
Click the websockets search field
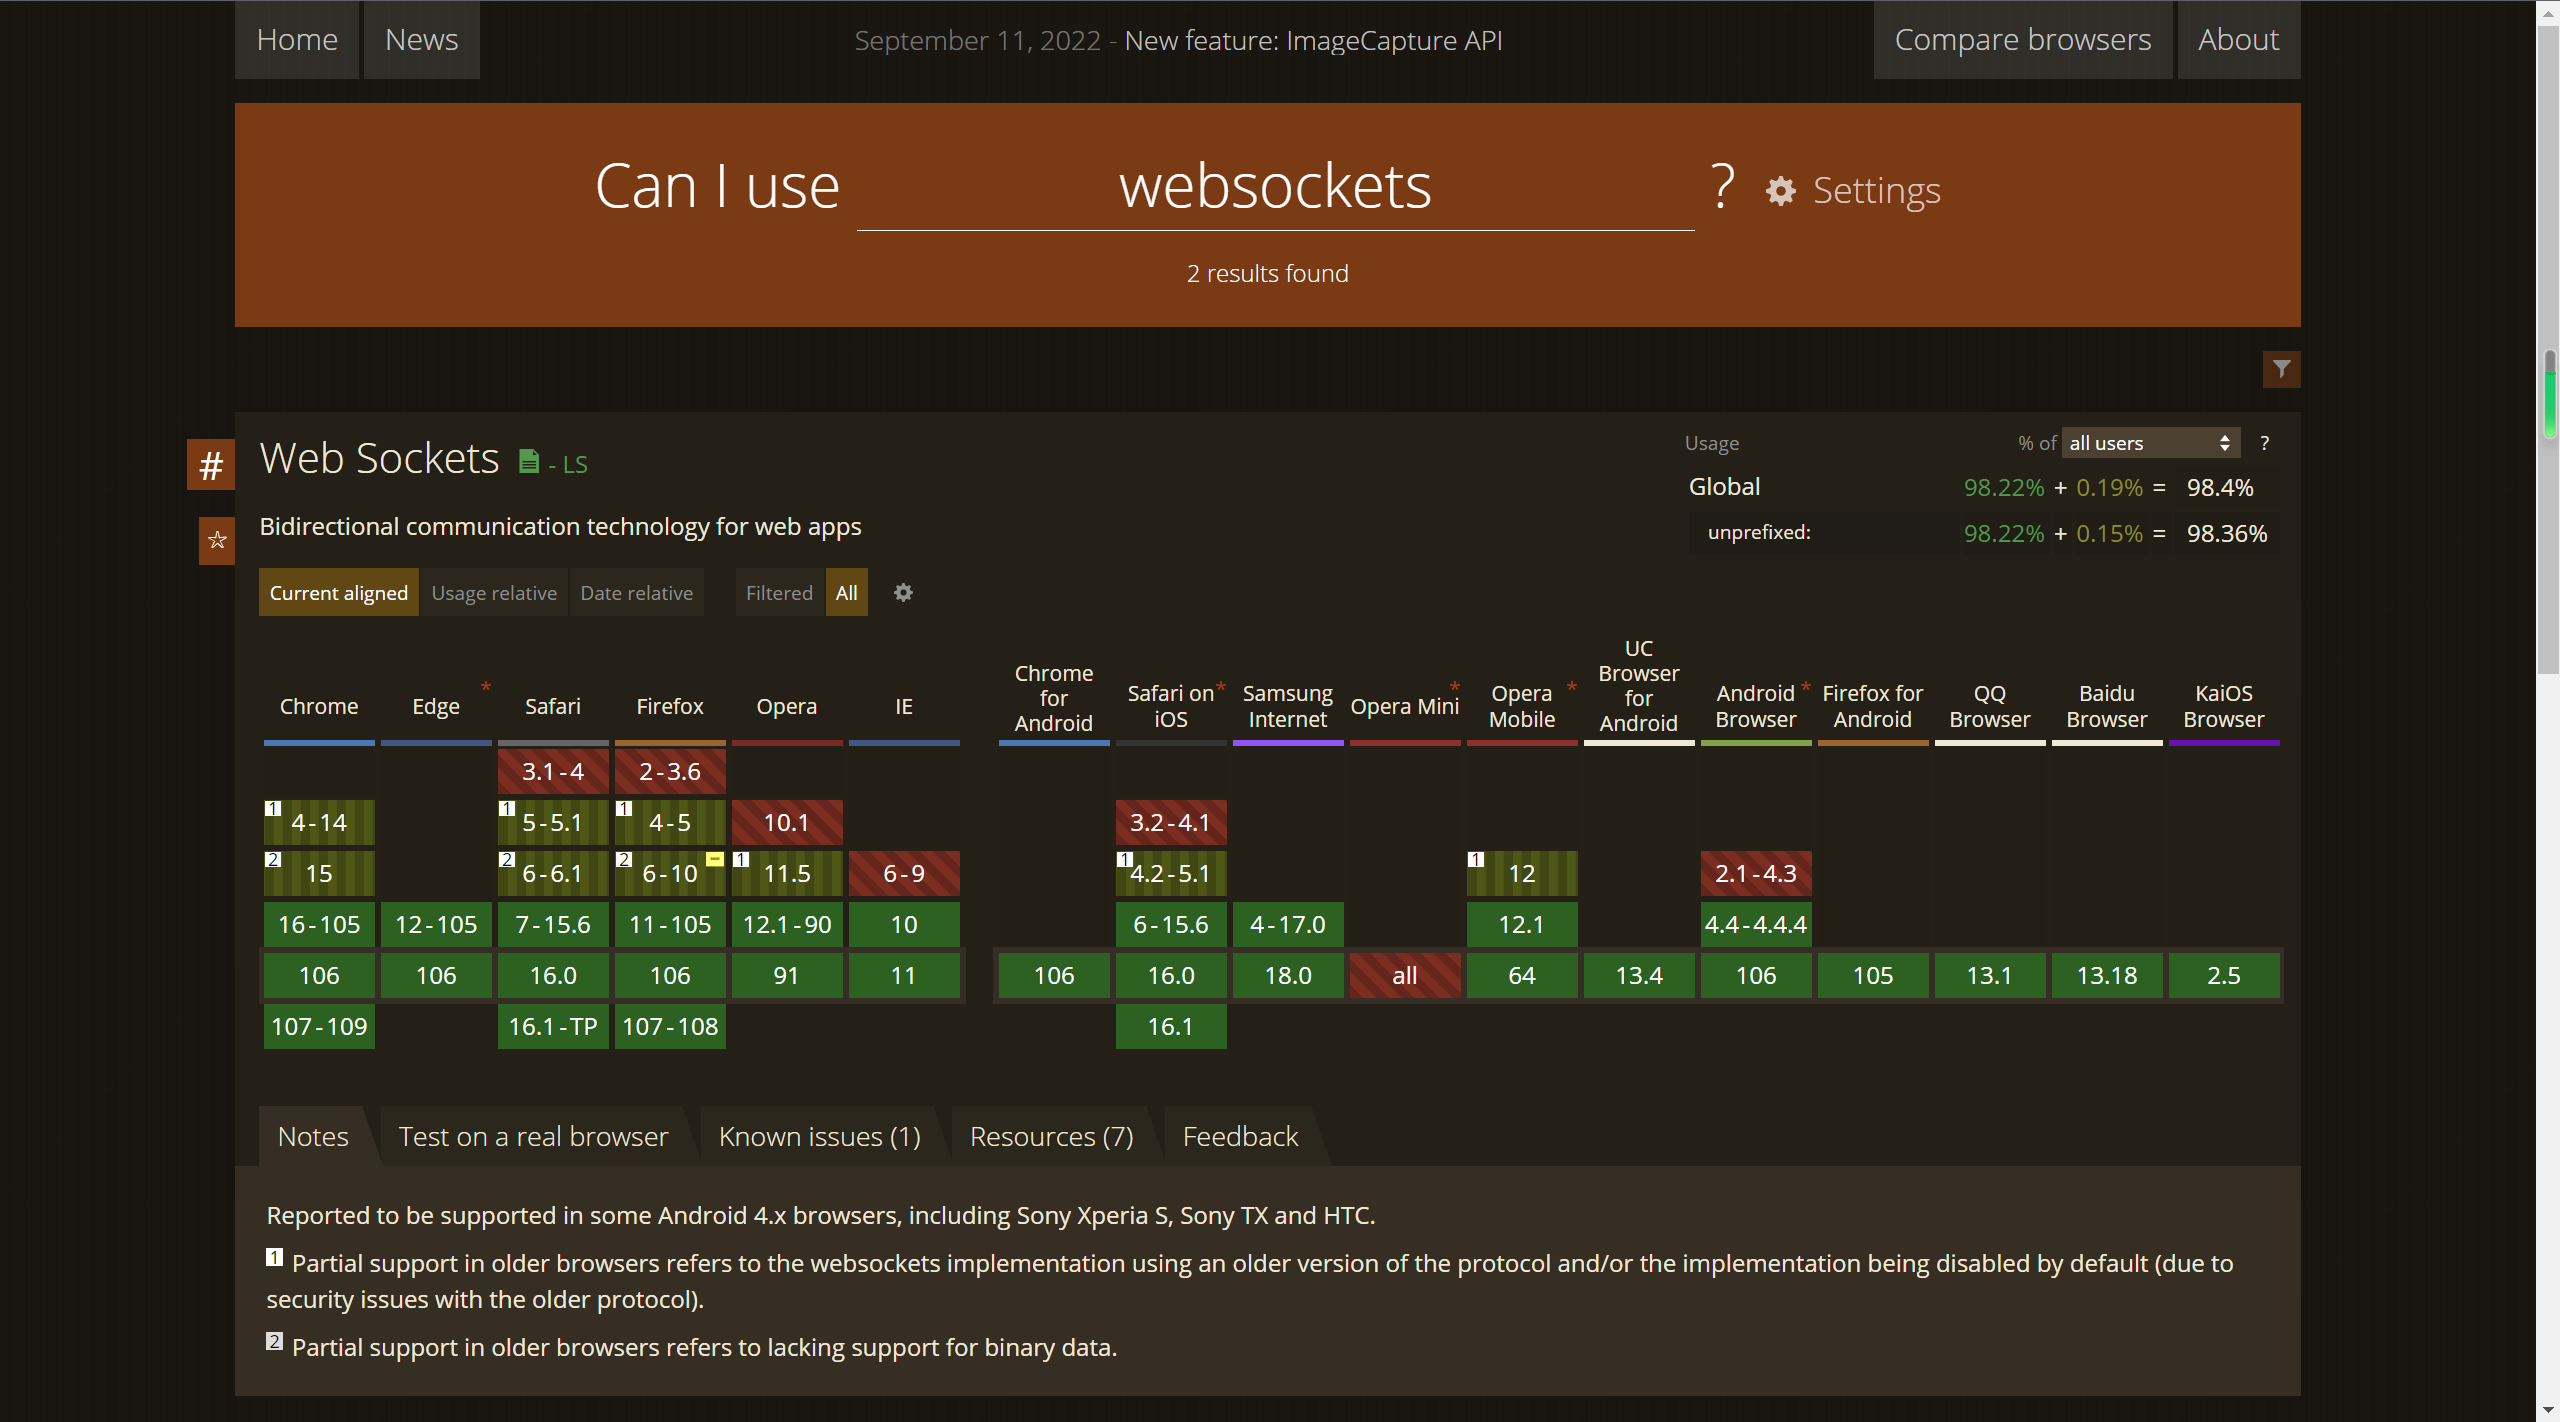click(1275, 187)
